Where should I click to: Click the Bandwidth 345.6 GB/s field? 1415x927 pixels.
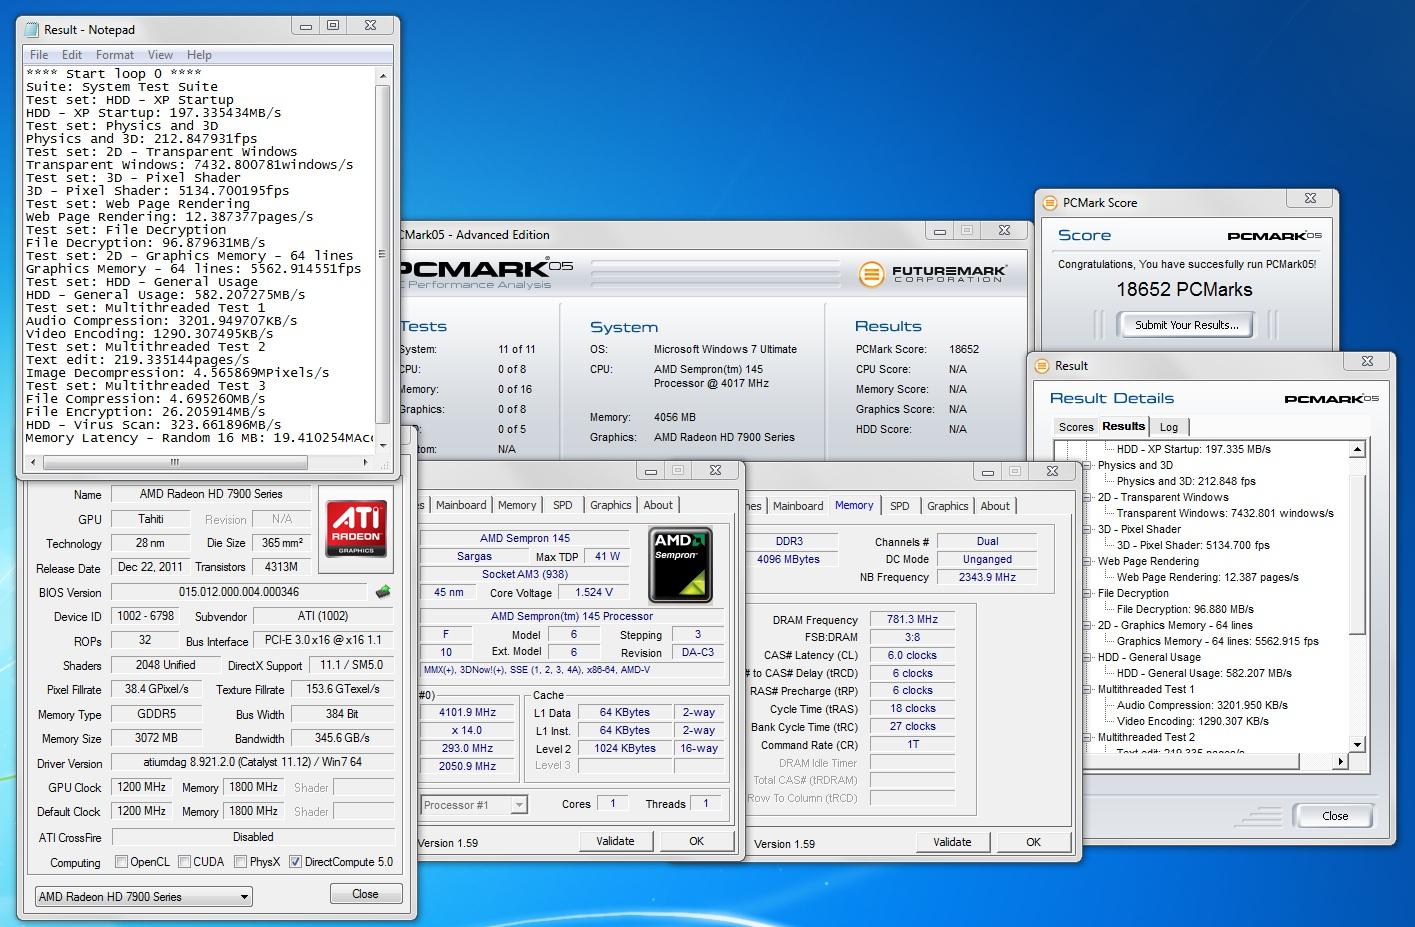point(342,738)
